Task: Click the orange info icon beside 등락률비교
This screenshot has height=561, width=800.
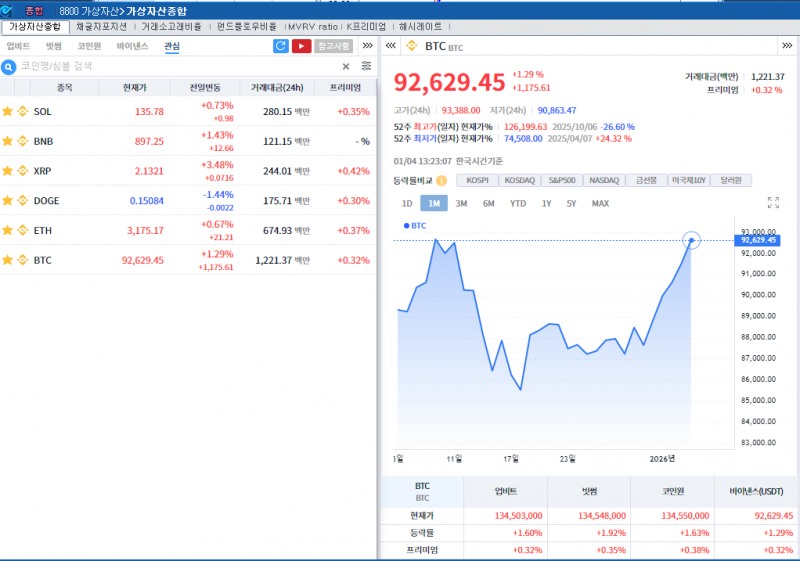Action: point(441,181)
